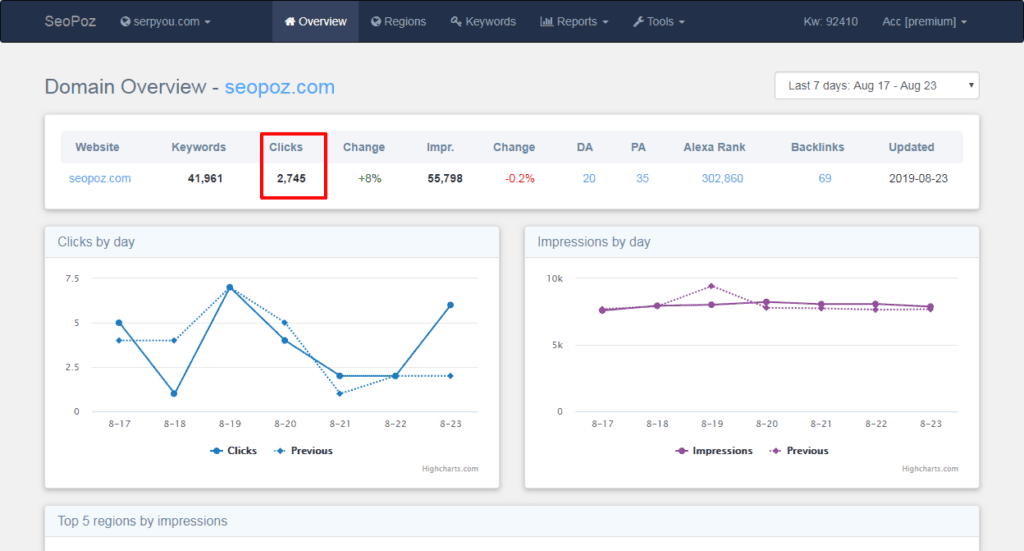Open the seopoz.com link in page heading
This screenshot has height=551, width=1024.
click(x=280, y=87)
